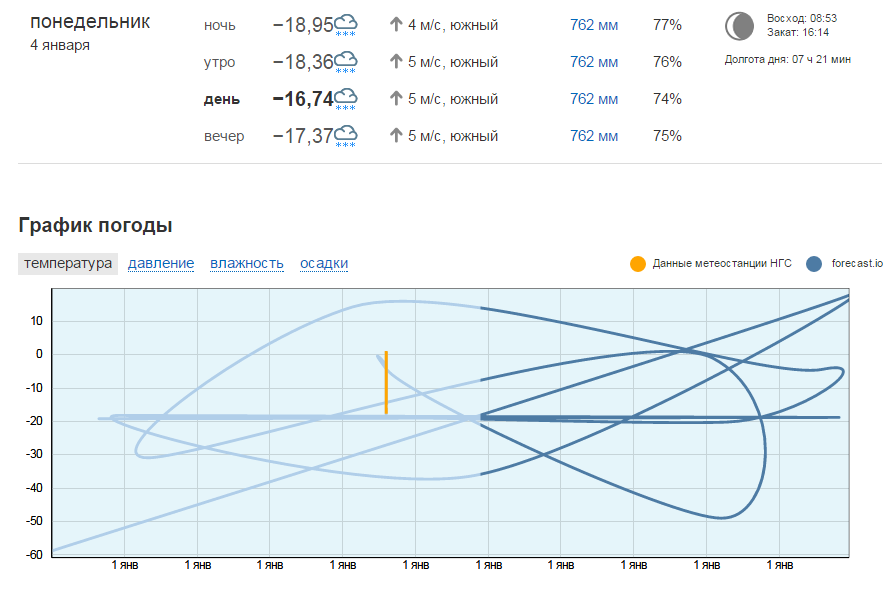Click the orange НГС weather station legend dot

pyautogui.click(x=638, y=264)
